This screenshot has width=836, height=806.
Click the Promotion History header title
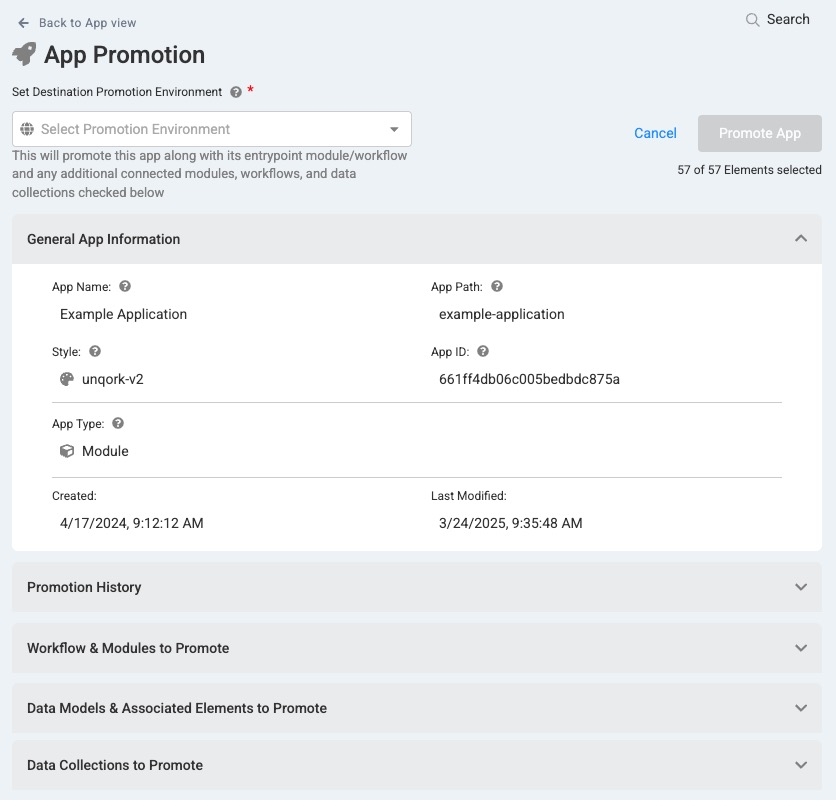[x=84, y=587]
